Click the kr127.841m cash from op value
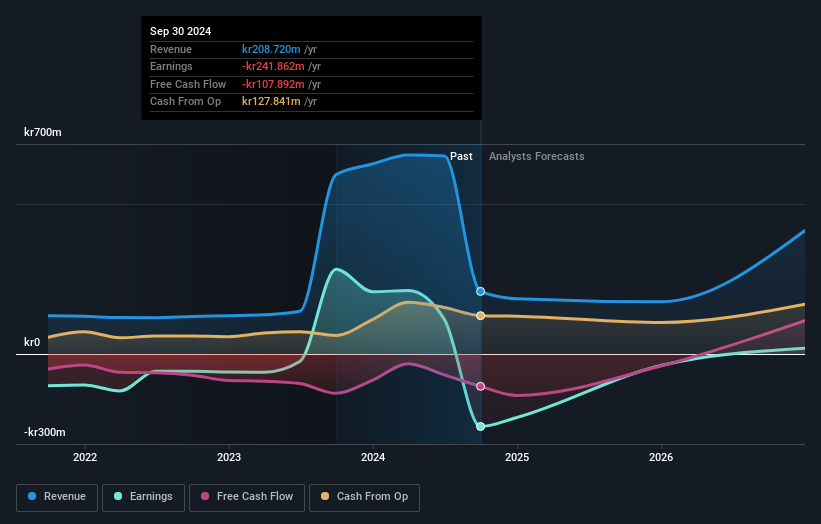Image resolution: width=821 pixels, height=524 pixels. [271, 102]
